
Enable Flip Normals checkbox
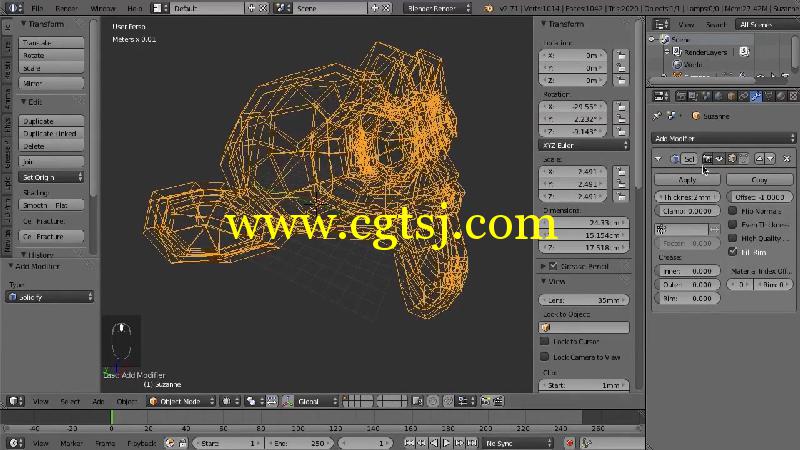(733, 211)
